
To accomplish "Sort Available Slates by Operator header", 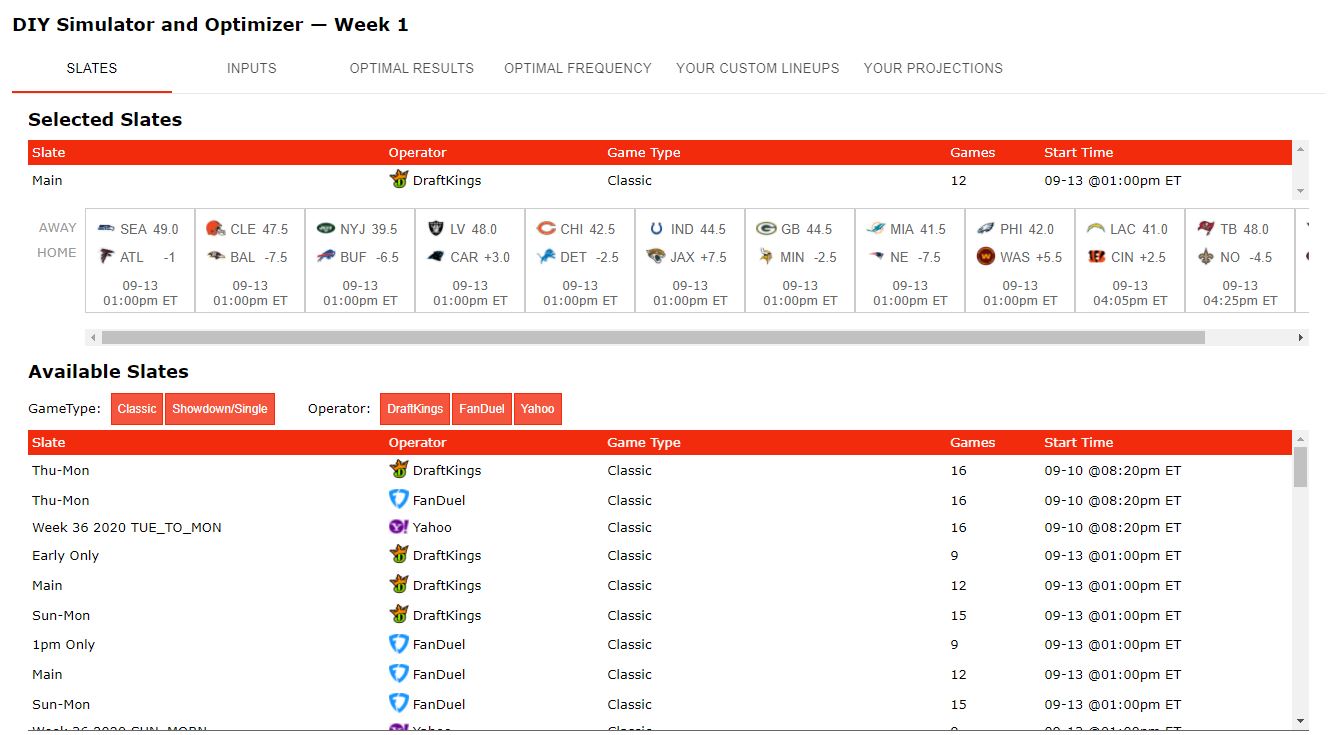I will (417, 443).
